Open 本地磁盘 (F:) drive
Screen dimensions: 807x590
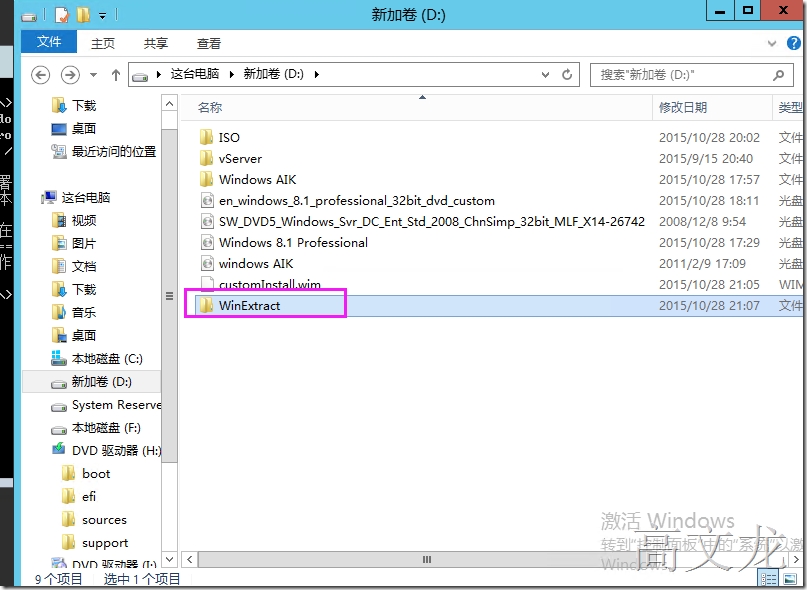106,428
